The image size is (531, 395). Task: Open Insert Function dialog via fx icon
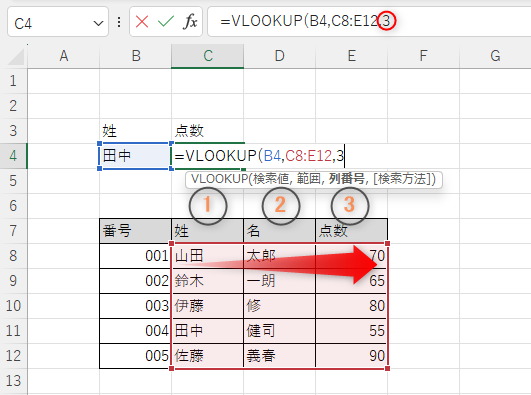[190, 22]
